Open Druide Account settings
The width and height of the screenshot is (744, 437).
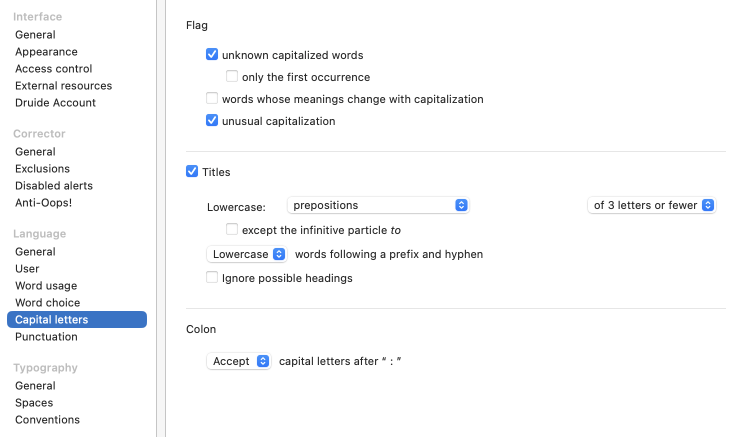[55, 103]
